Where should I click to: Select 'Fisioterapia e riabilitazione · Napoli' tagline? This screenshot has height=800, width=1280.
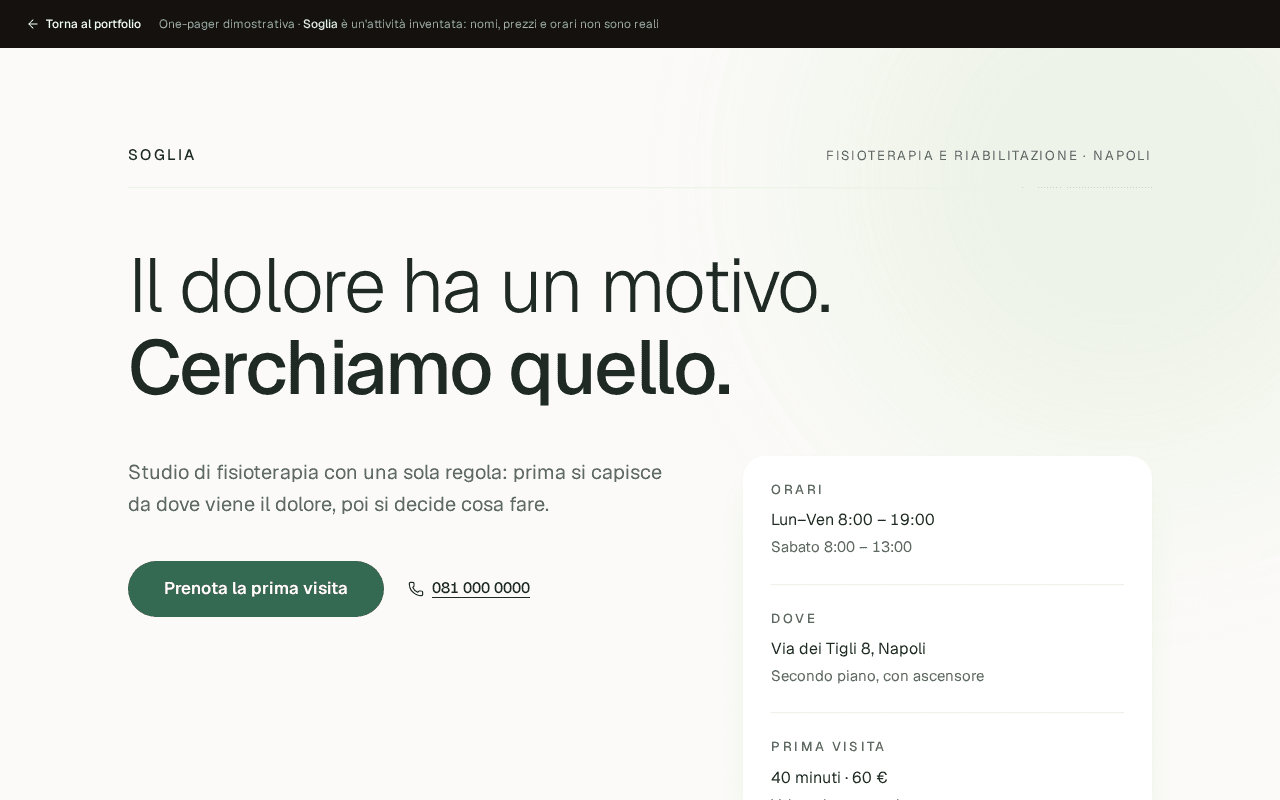click(988, 156)
